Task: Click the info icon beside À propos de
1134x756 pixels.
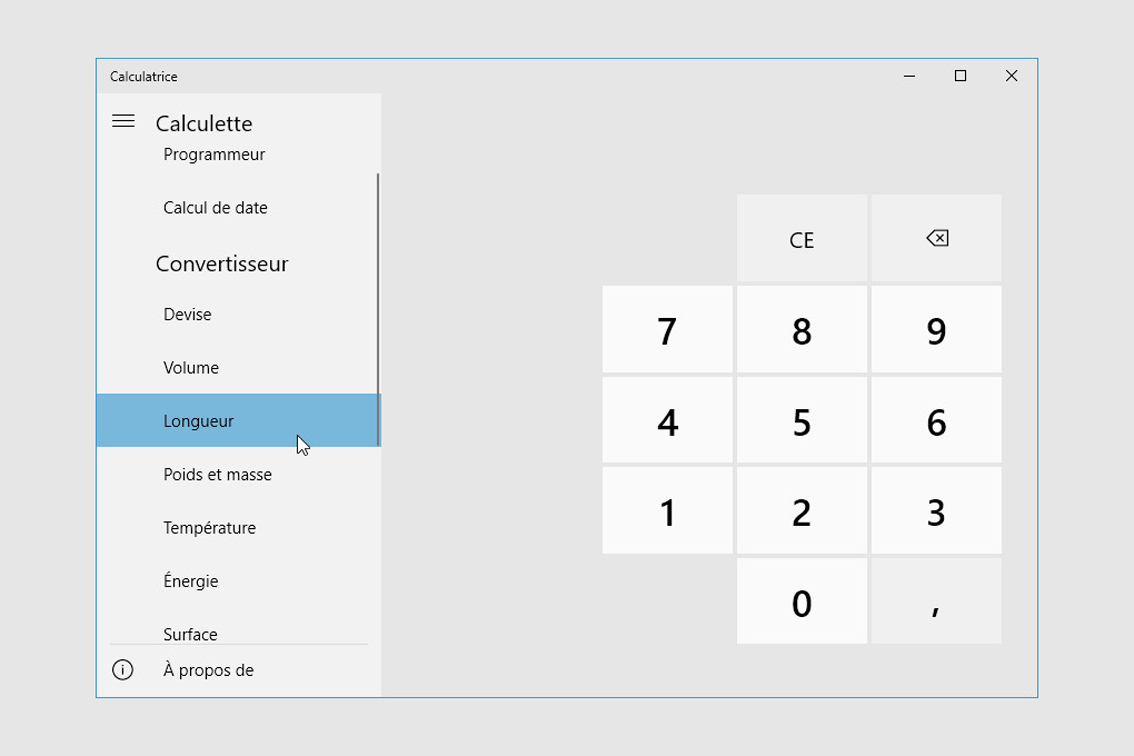Action: 122,670
